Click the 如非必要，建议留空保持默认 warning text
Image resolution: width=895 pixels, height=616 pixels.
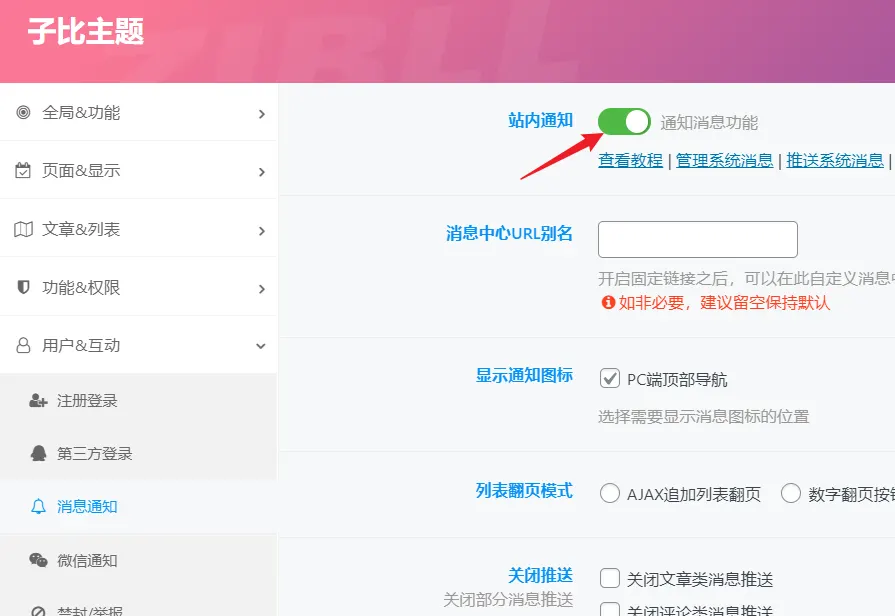pos(724,303)
